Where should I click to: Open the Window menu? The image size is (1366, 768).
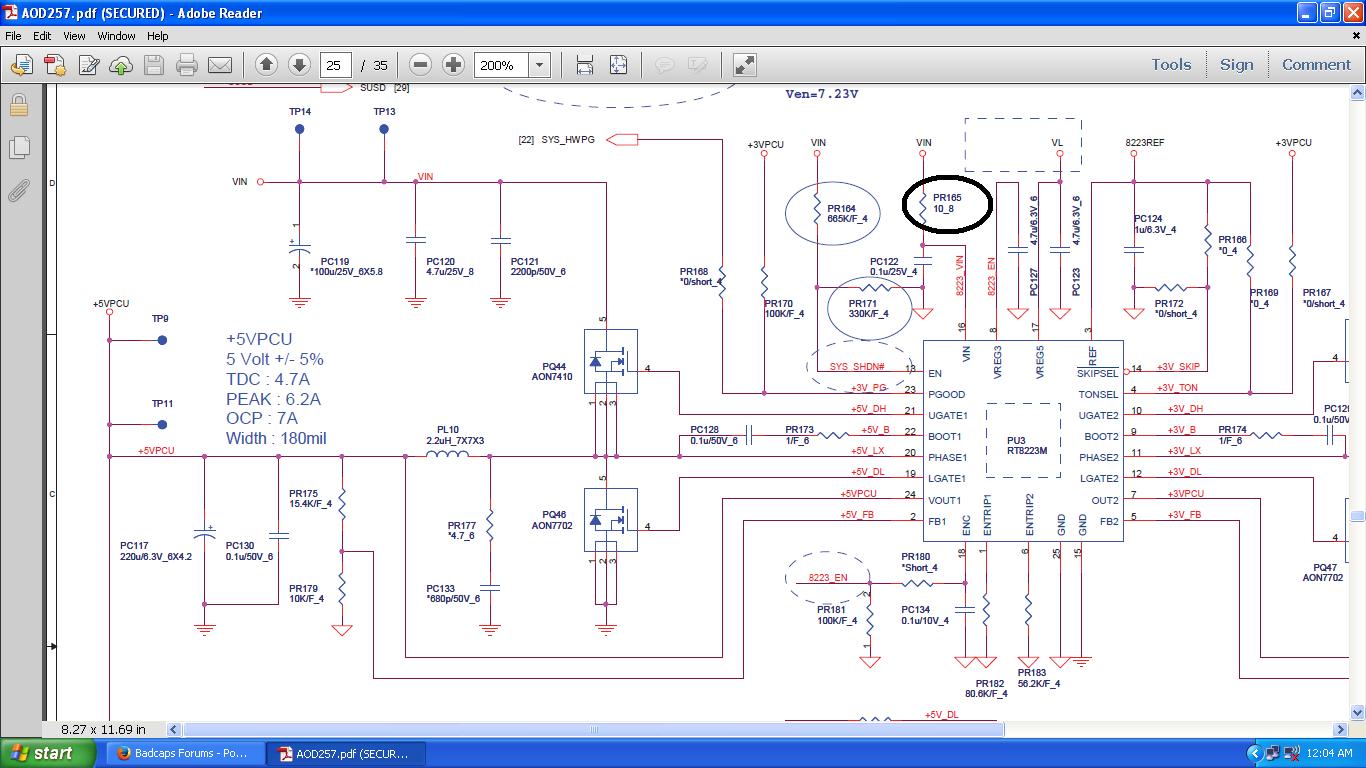[116, 36]
